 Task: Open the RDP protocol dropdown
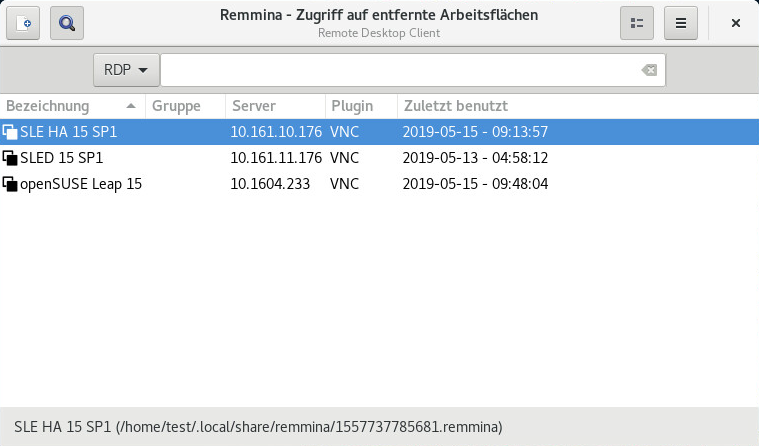coord(126,70)
